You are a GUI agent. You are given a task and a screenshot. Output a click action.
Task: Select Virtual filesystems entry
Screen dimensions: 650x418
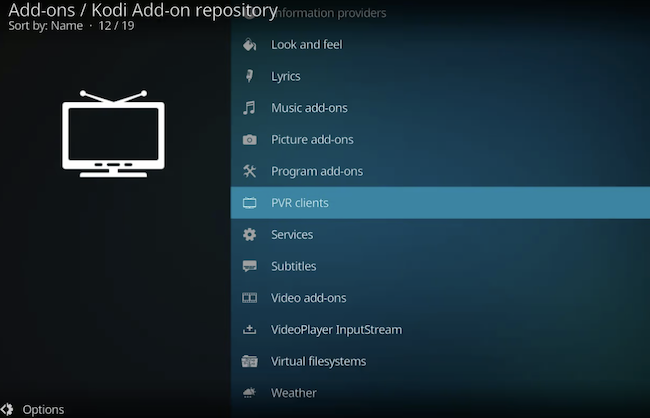(440, 361)
